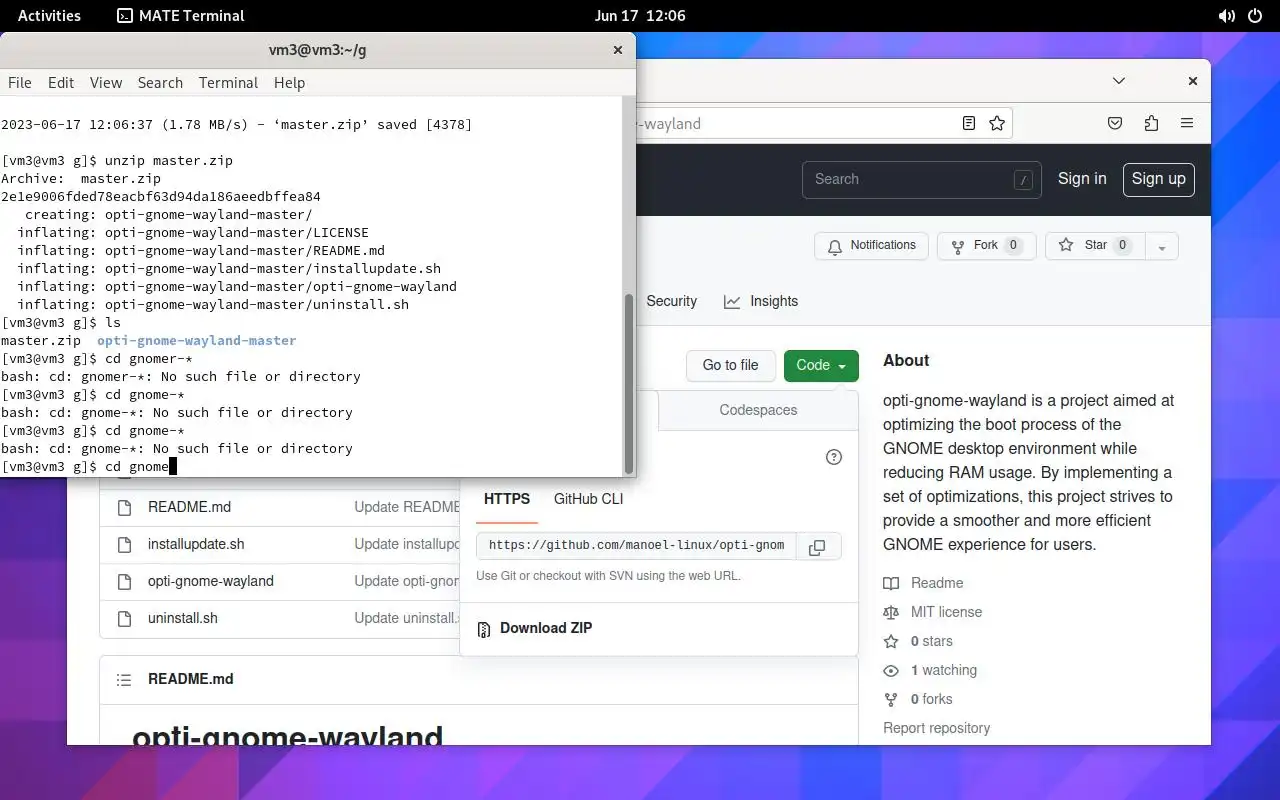
Task: Click file icon next to uninstall.sh
Action: [124, 619]
